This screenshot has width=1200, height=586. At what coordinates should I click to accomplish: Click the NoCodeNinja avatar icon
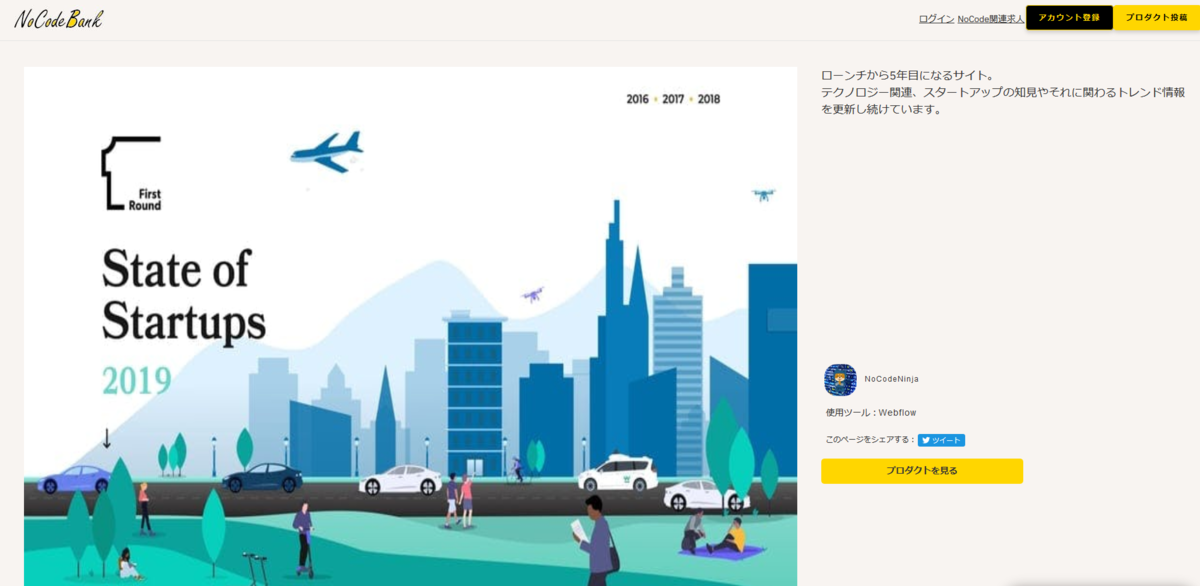(840, 380)
